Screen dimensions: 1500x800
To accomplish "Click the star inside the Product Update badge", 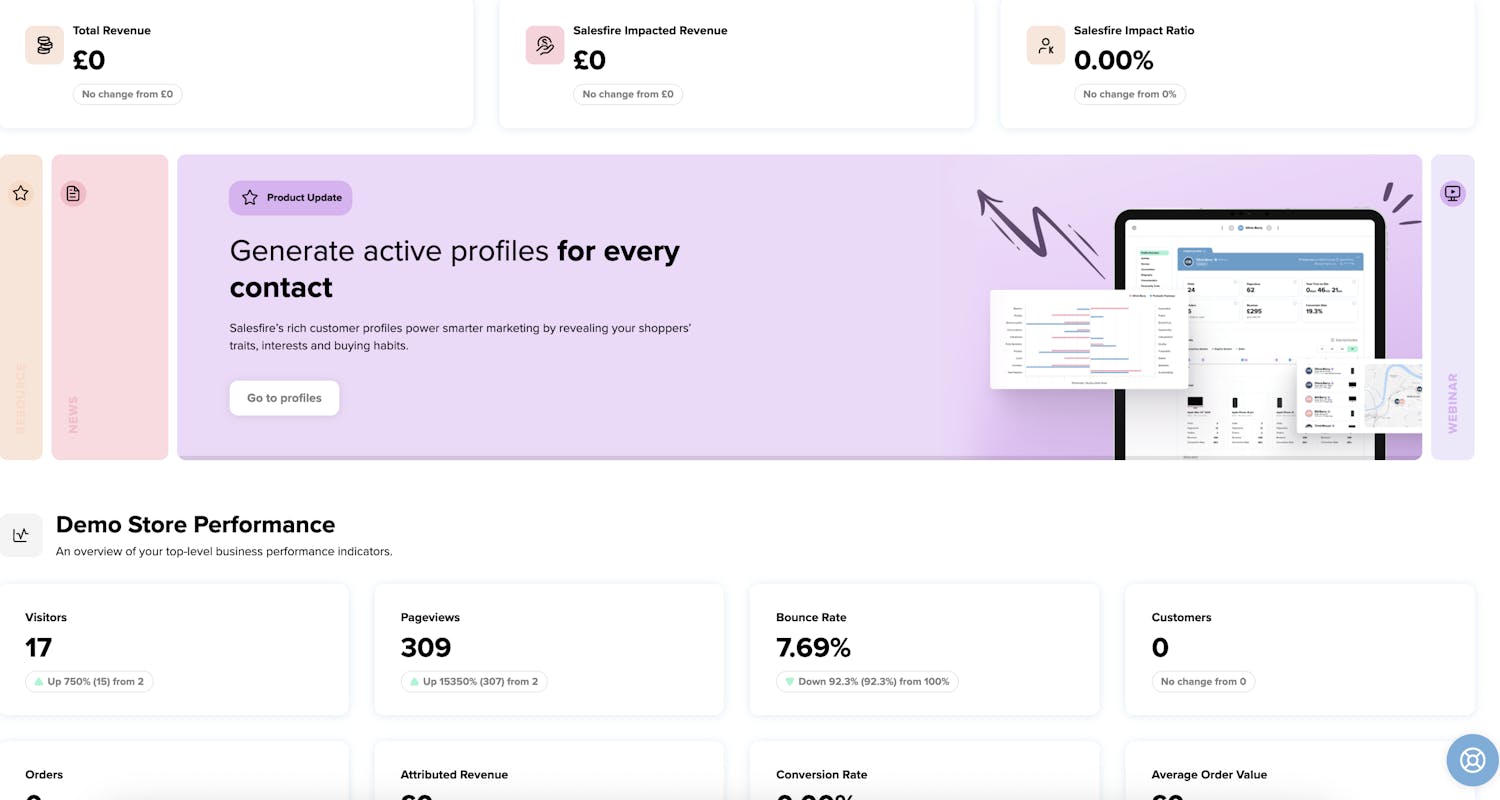I will (247, 197).
